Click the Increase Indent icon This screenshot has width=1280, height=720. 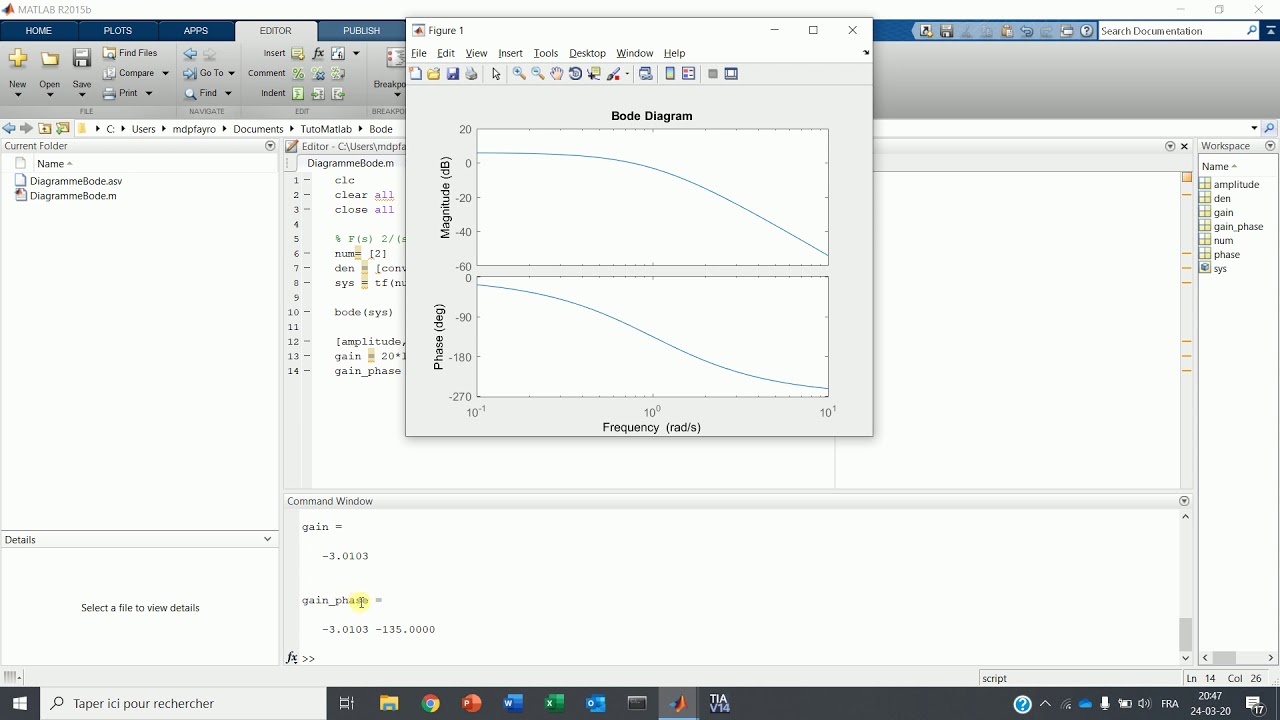pos(318,94)
